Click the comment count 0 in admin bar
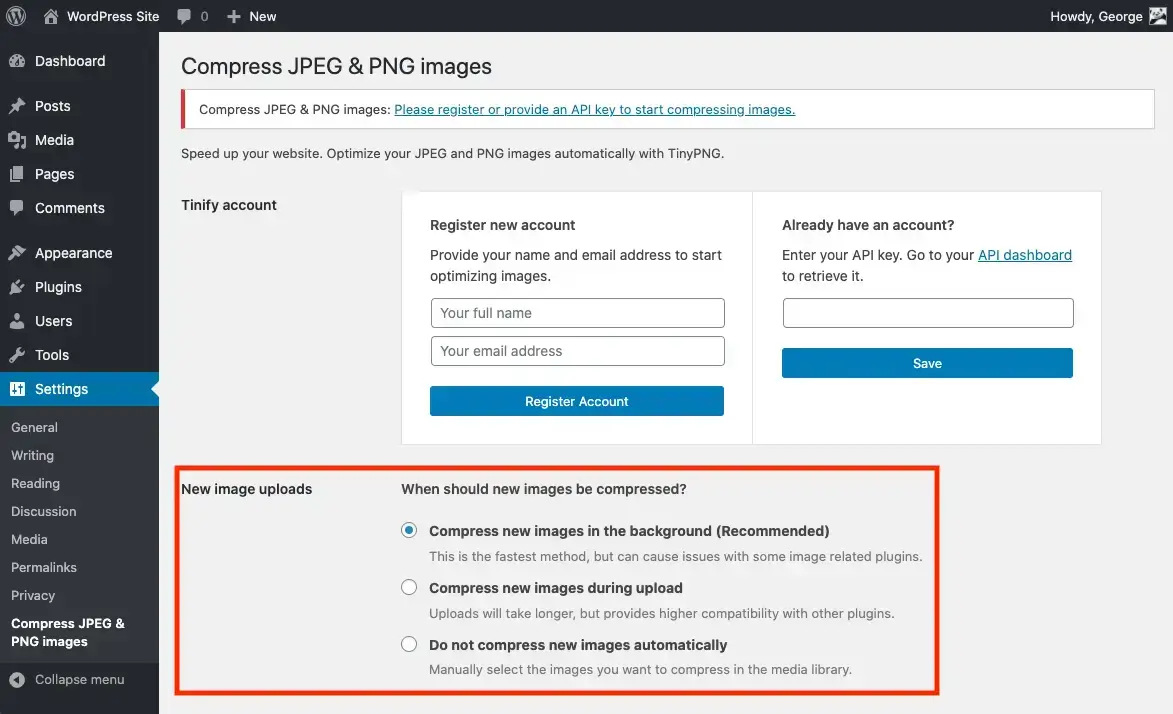Image resolution: width=1173 pixels, height=714 pixels. click(x=204, y=16)
